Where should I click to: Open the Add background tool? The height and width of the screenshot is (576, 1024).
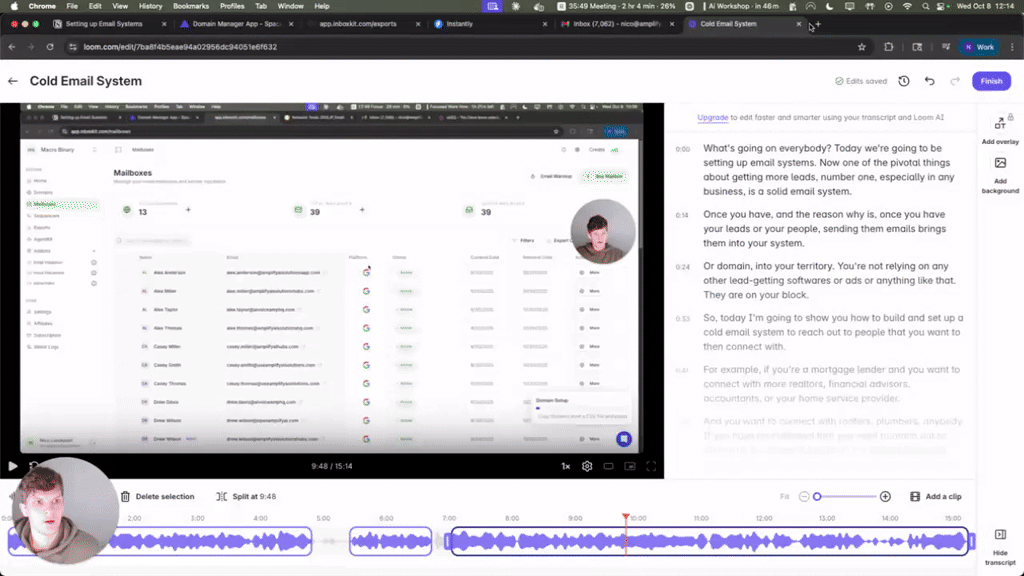1000,175
